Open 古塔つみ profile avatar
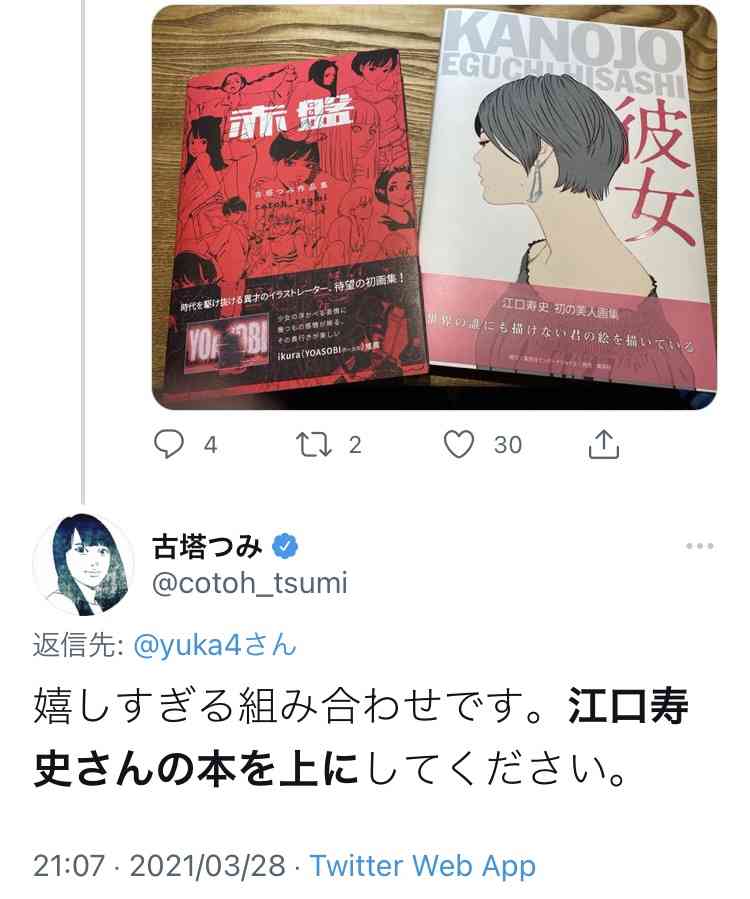Image resolution: width=750 pixels, height=899 pixels. pos(84,565)
